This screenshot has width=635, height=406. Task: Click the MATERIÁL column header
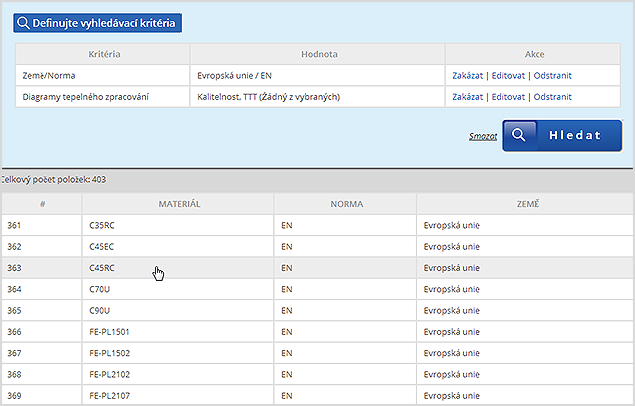tap(179, 204)
